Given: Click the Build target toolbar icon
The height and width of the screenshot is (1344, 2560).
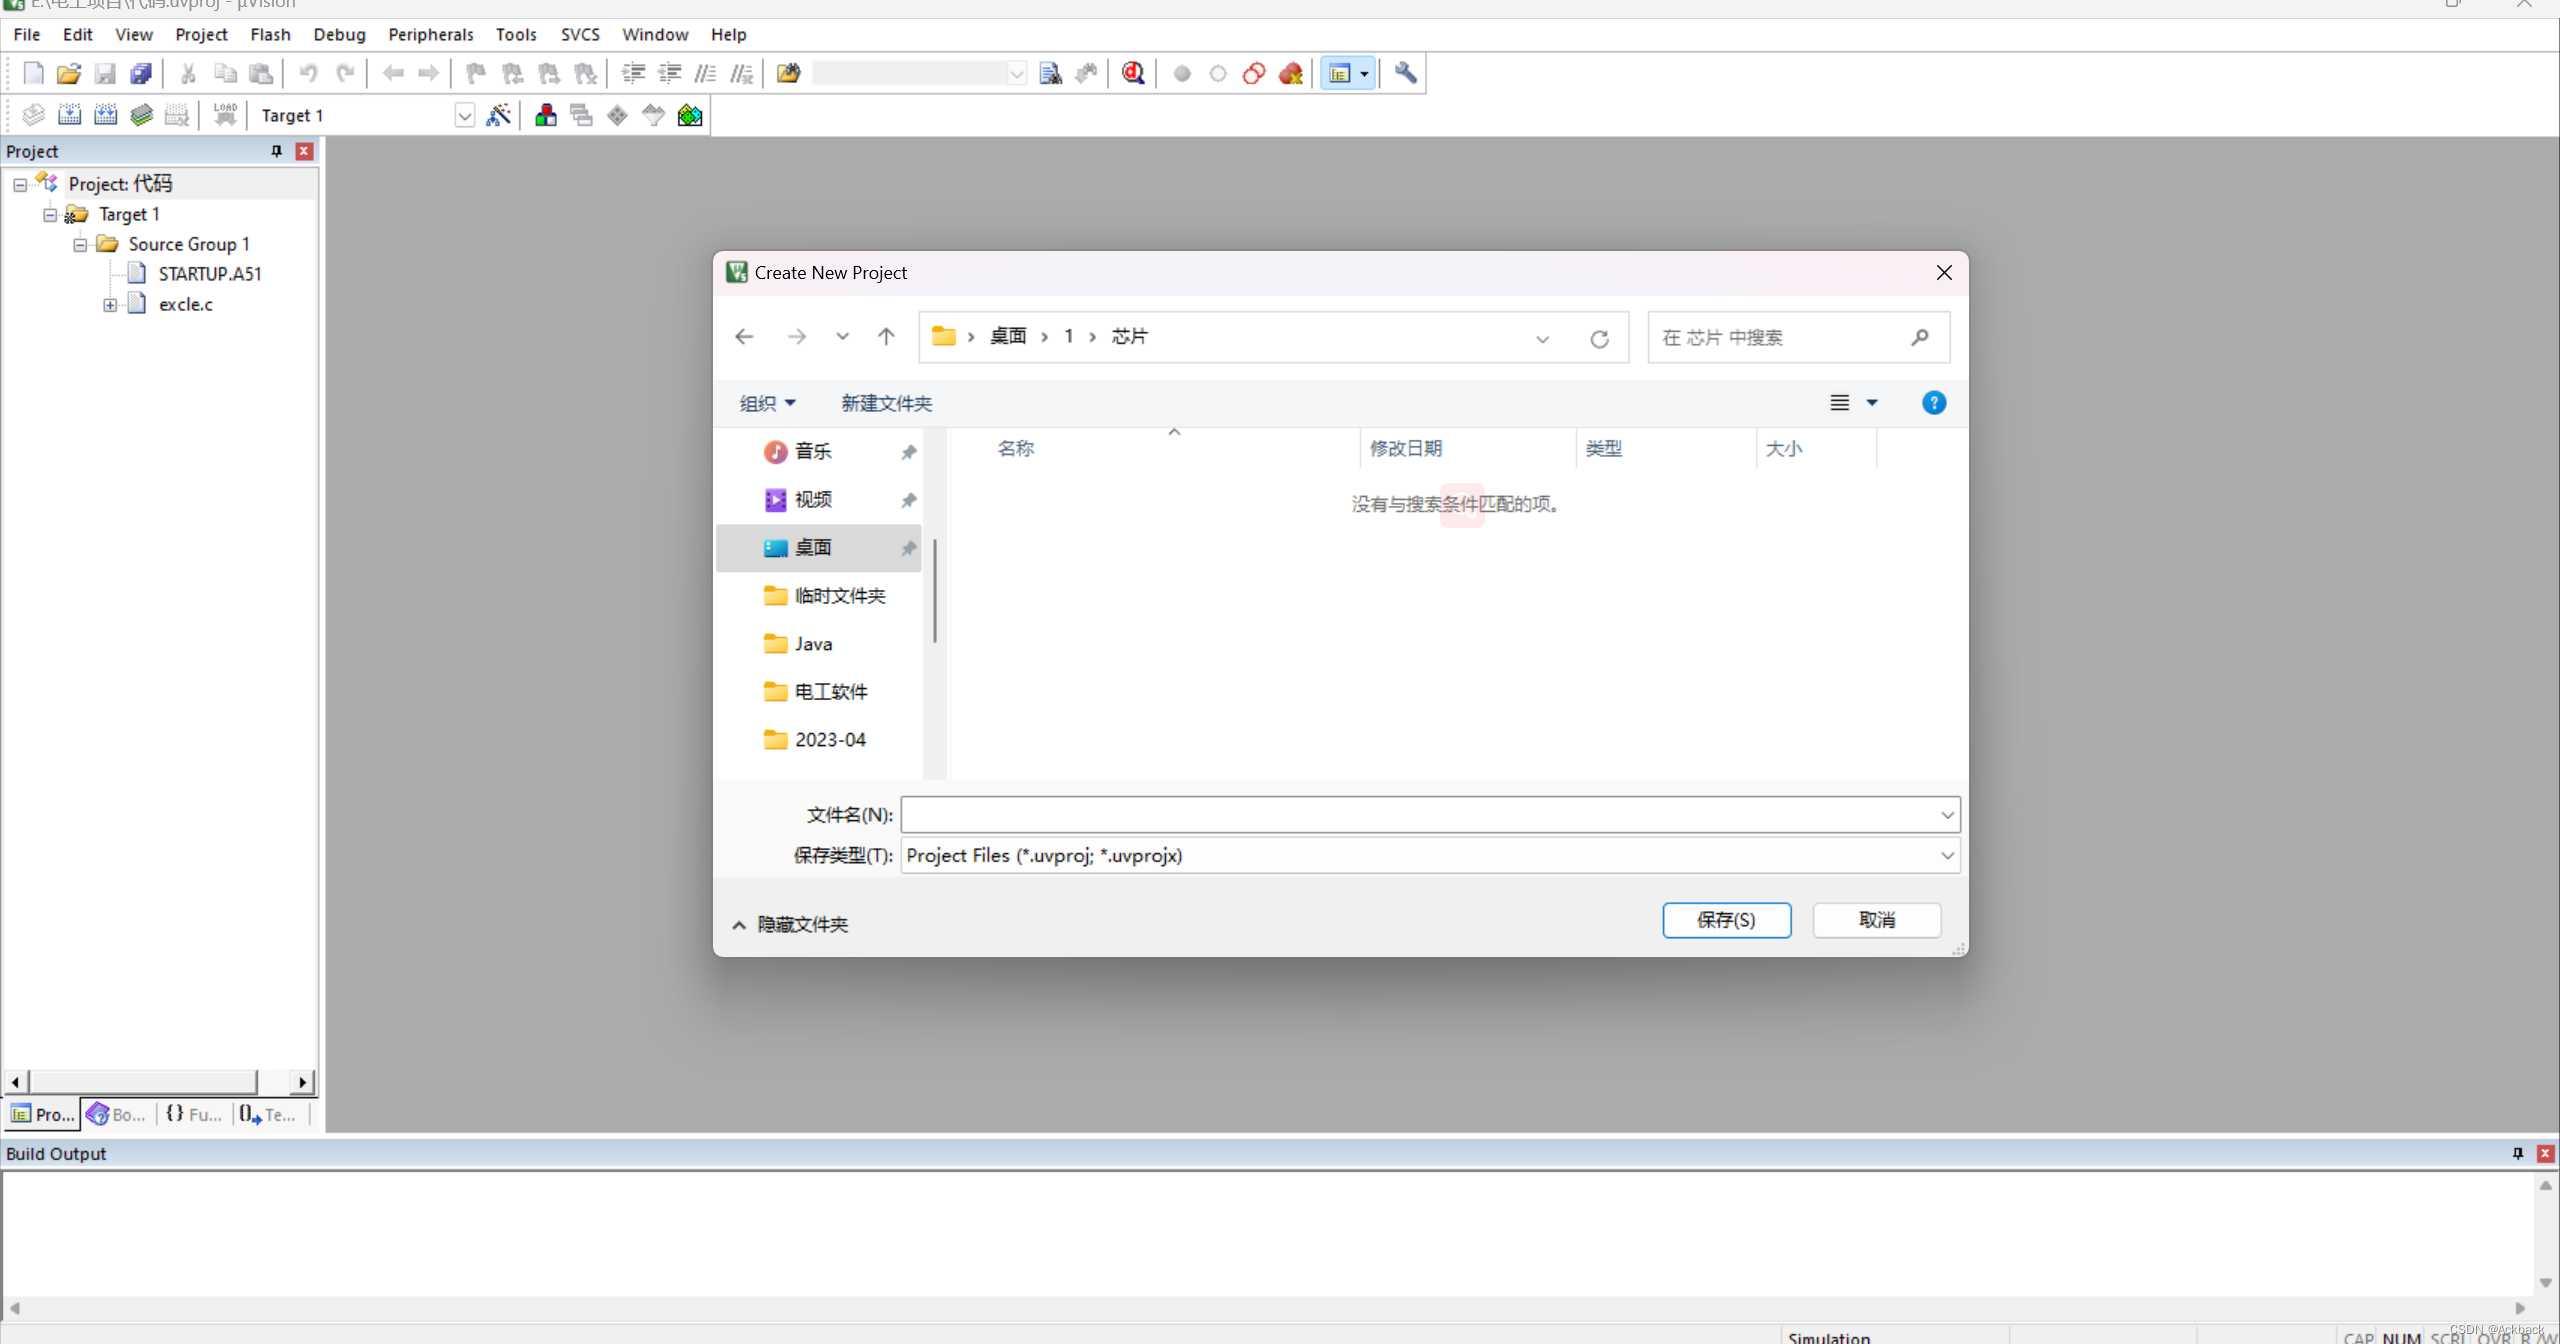Looking at the screenshot, I should click(69, 115).
